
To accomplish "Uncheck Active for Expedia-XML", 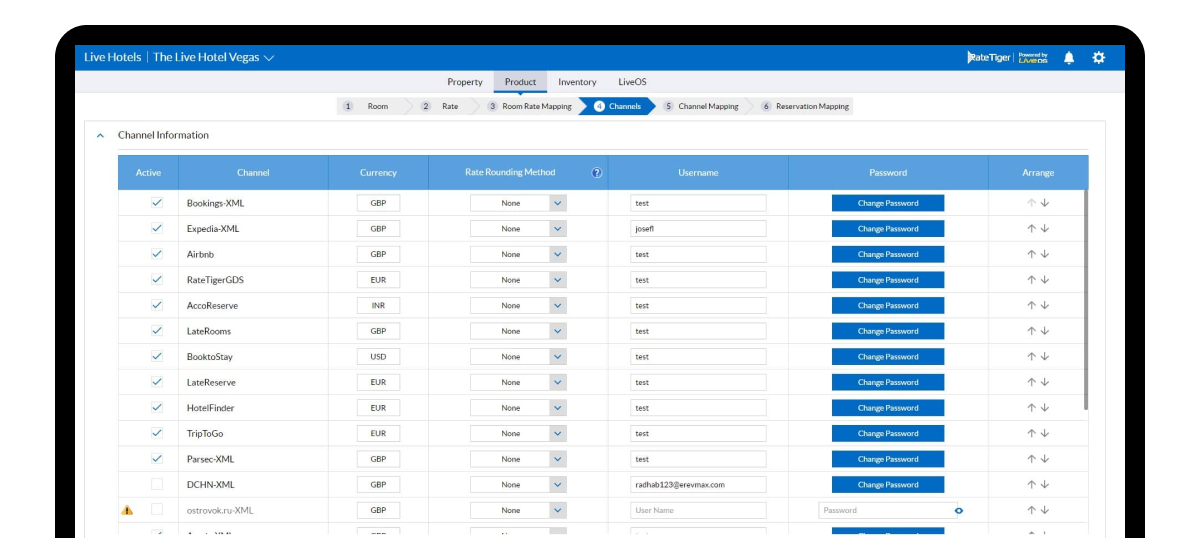I will (x=157, y=229).
